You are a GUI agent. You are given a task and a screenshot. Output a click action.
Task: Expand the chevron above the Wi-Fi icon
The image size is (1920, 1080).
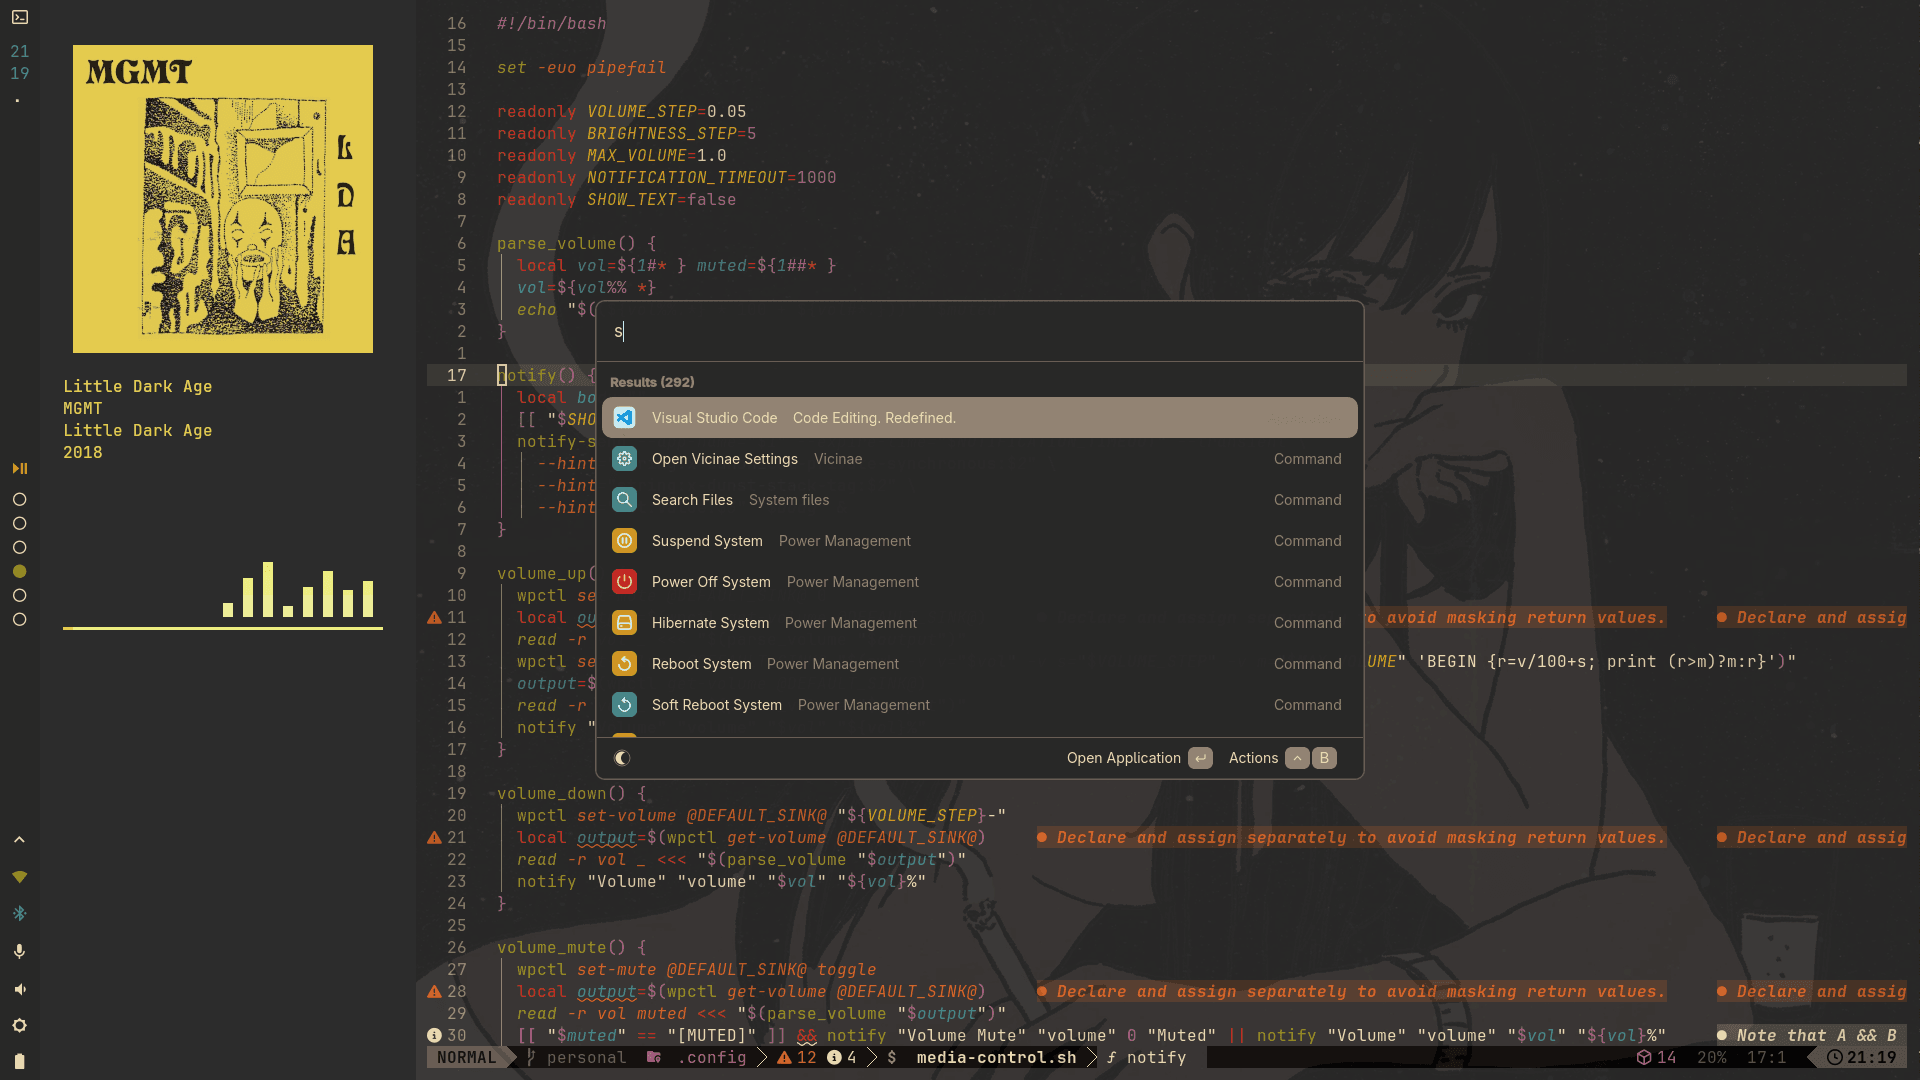pos(19,839)
